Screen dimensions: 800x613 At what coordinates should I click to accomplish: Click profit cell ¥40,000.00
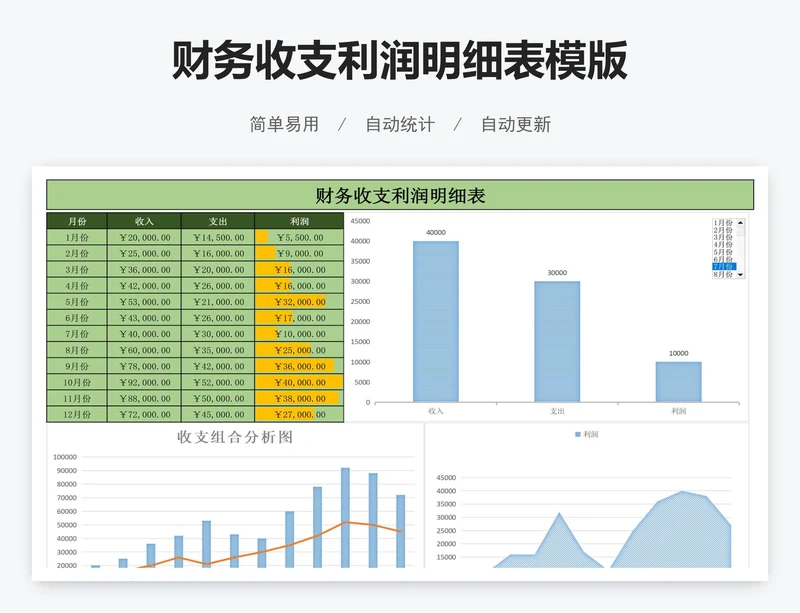pos(299,382)
